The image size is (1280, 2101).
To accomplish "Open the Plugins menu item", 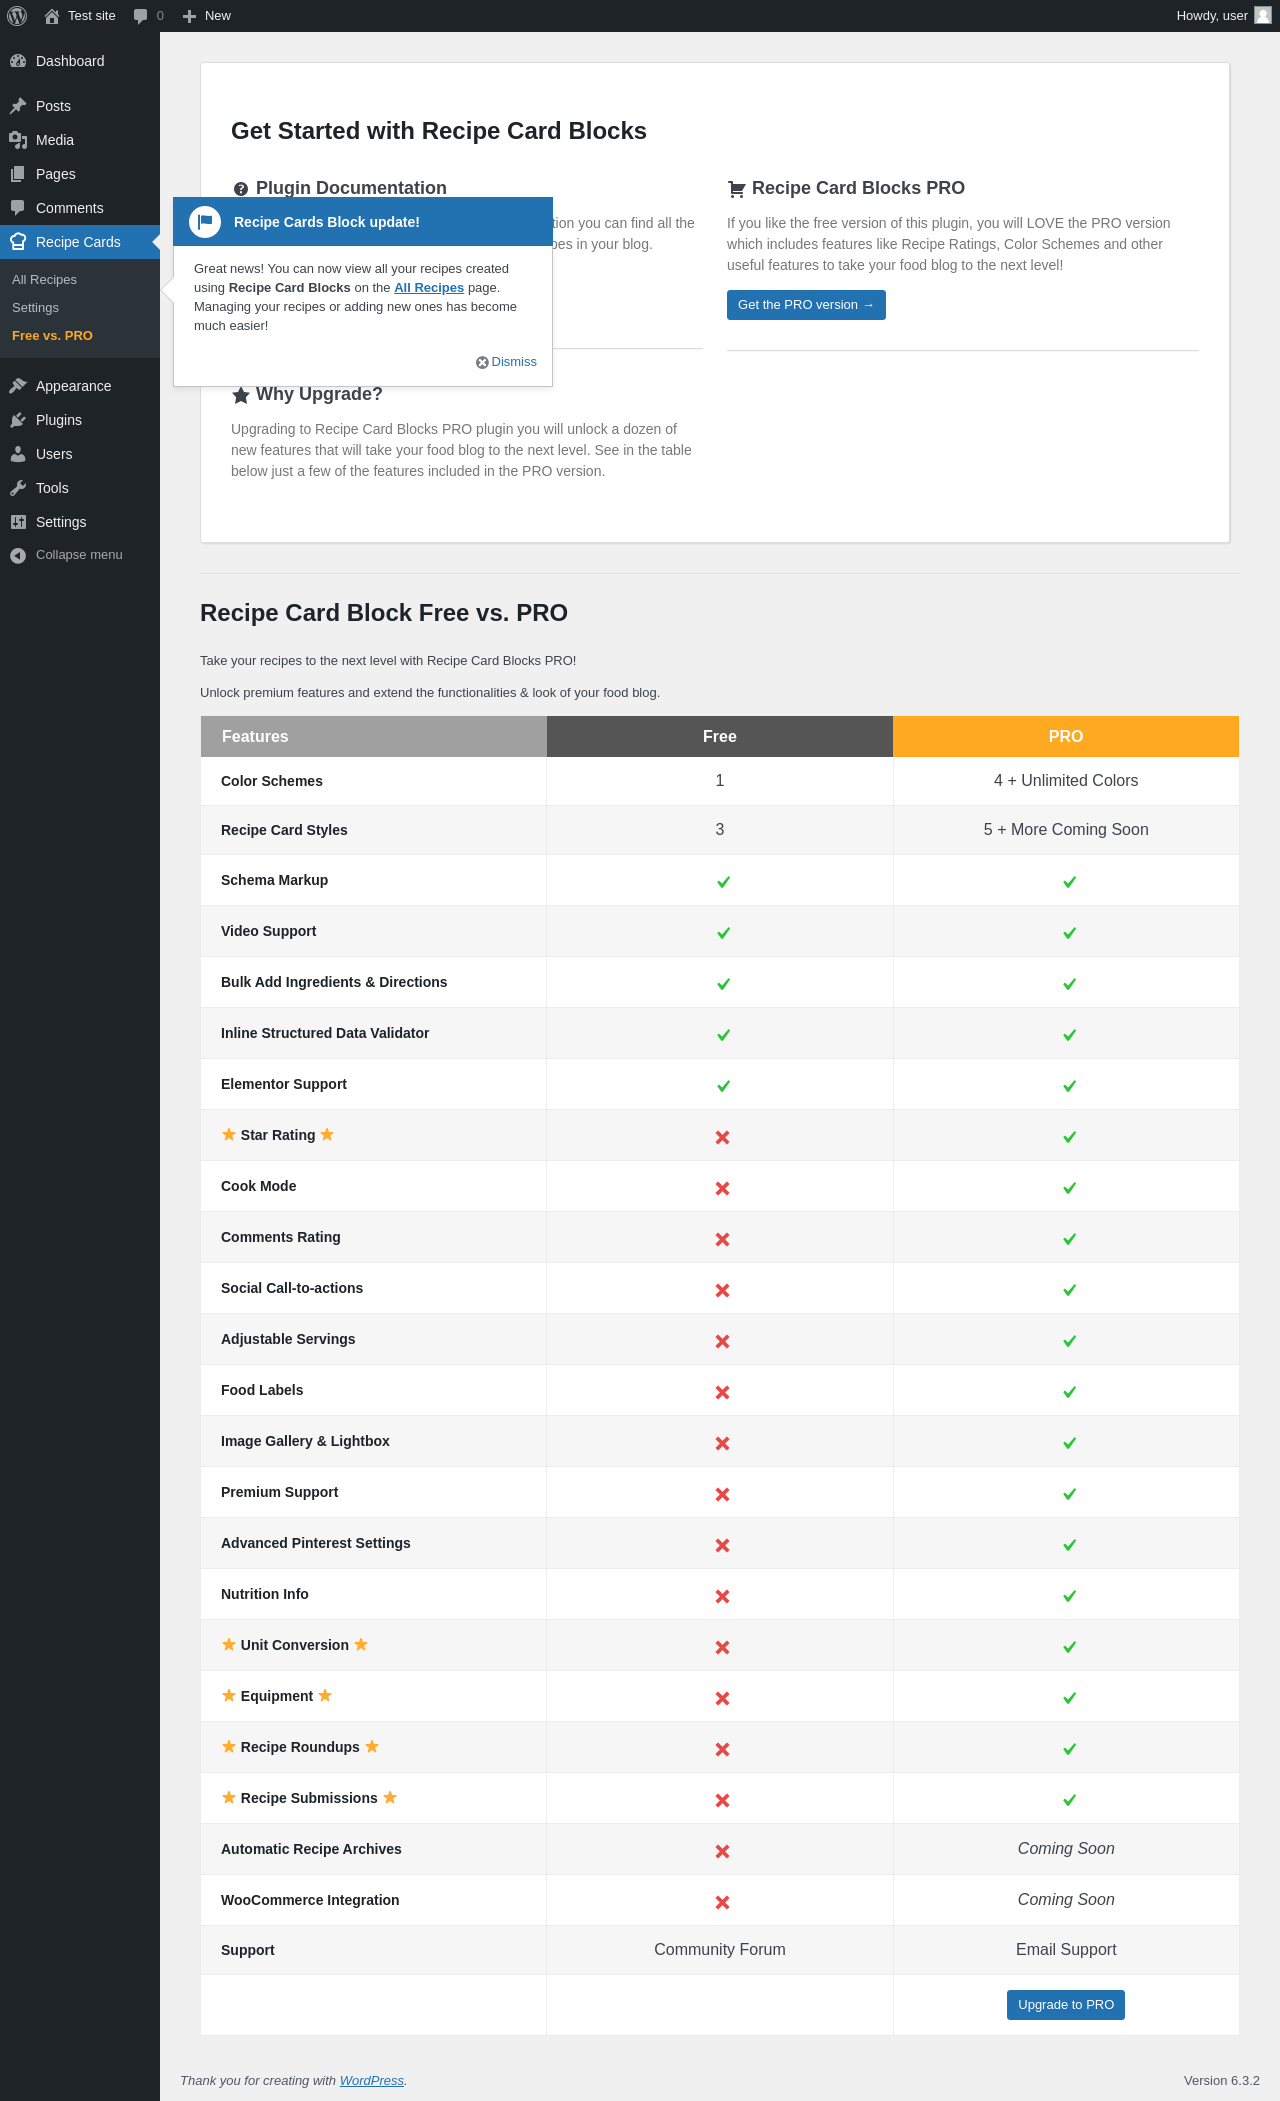I will pyautogui.click(x=80, y=420).
